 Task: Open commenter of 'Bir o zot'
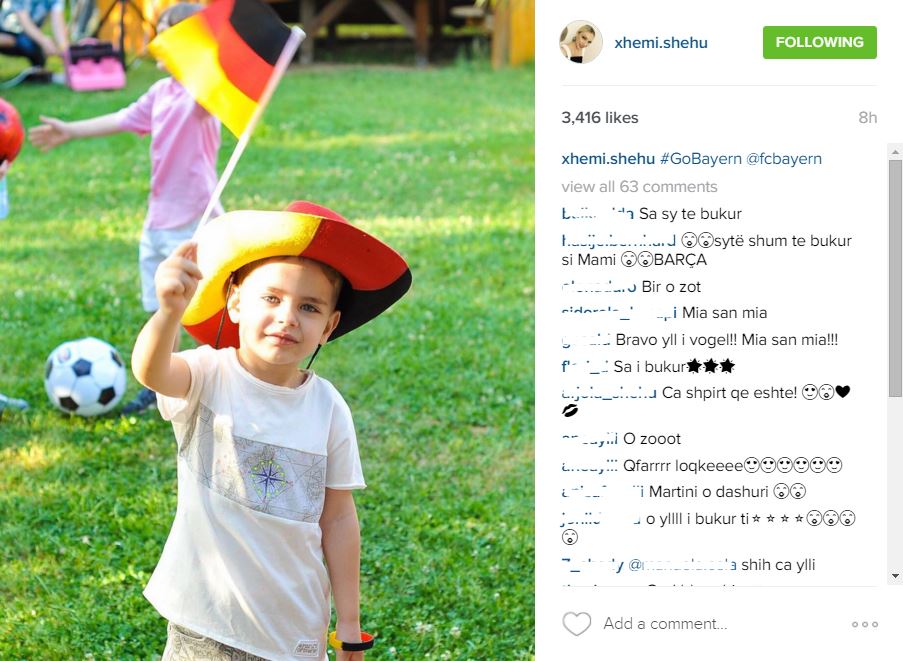pyautogui.click(x=599, y=286)
